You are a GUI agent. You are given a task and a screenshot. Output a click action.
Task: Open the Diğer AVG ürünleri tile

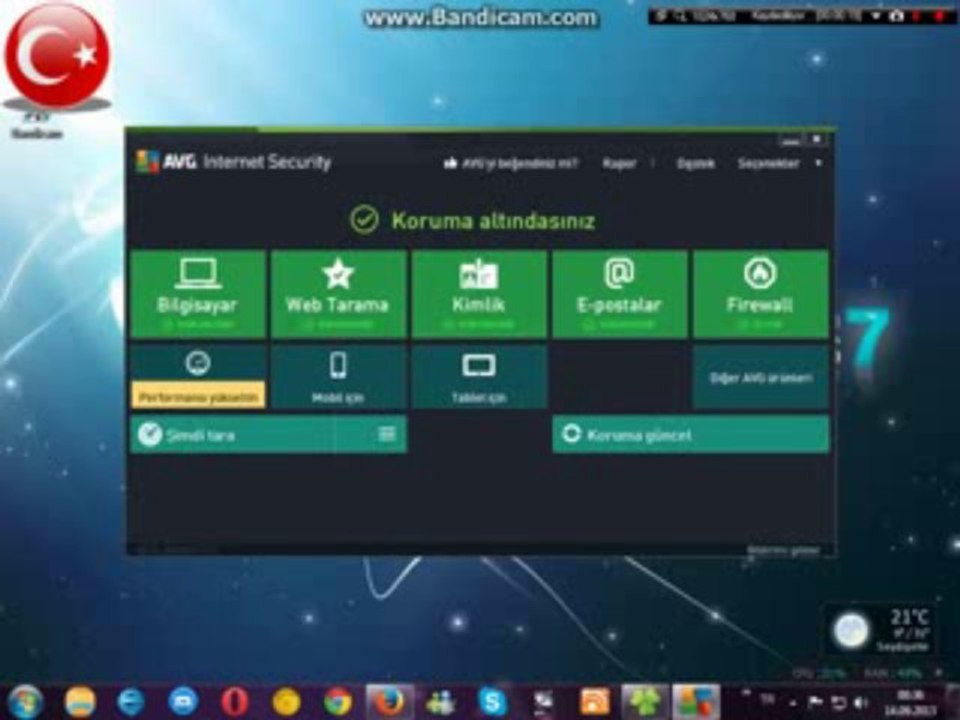(x=760, y=377)
